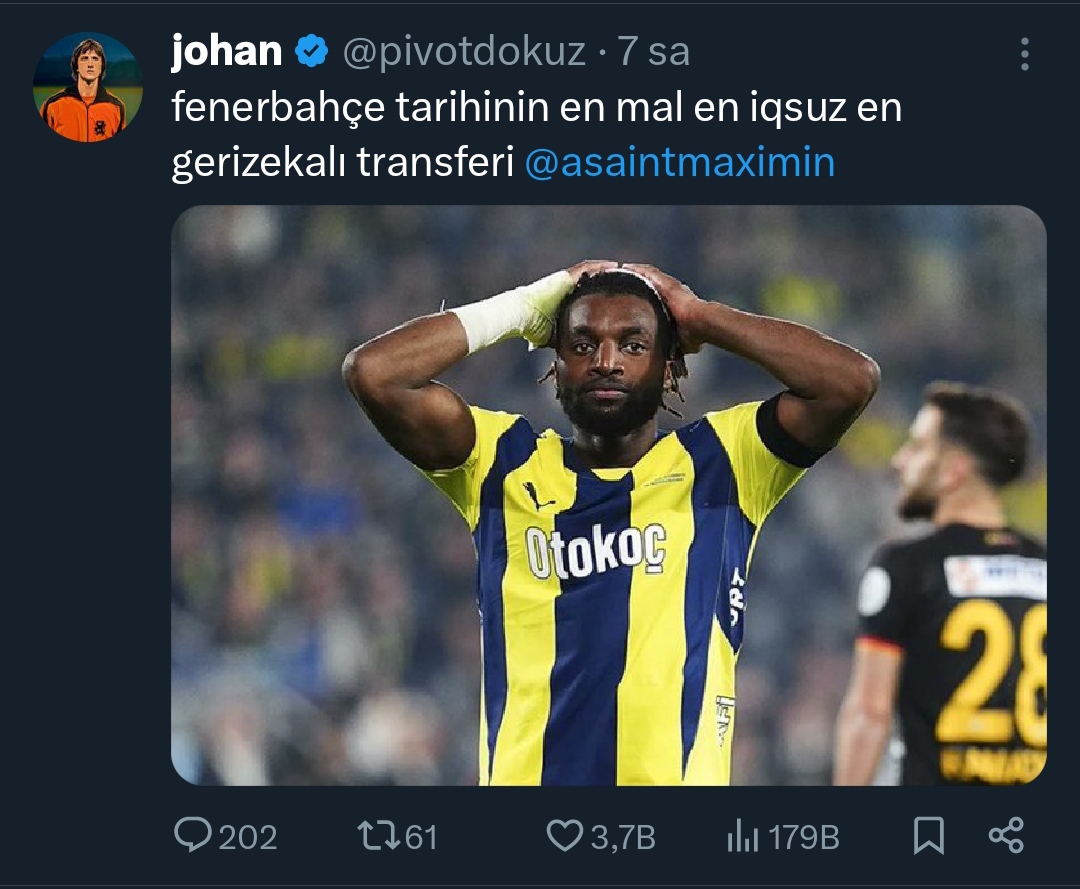Viewport: 1080px width, 889px height.
Task: Click the 7 sa timestamp
Action: (653, 52)
